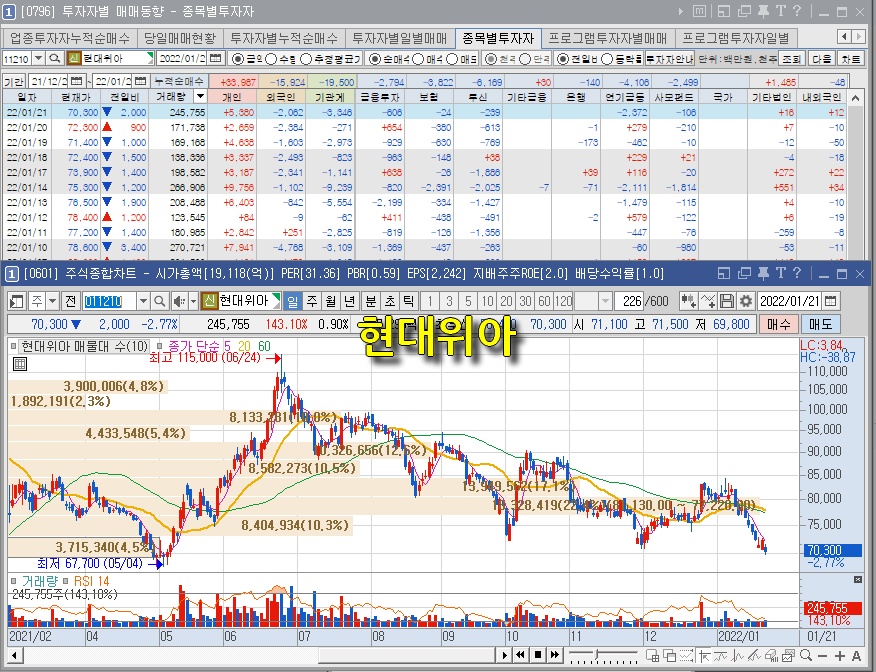Open the 프로그램투자자별매매 tab
The height and width of the screenshot is (672, 876).
[608, 38]
